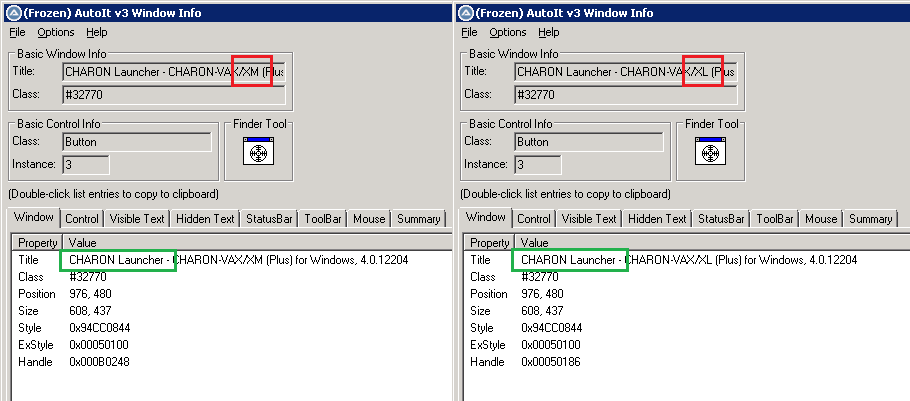
Task: Select Size 608, 437 row in left window
Action: click(x=232, y=311)
